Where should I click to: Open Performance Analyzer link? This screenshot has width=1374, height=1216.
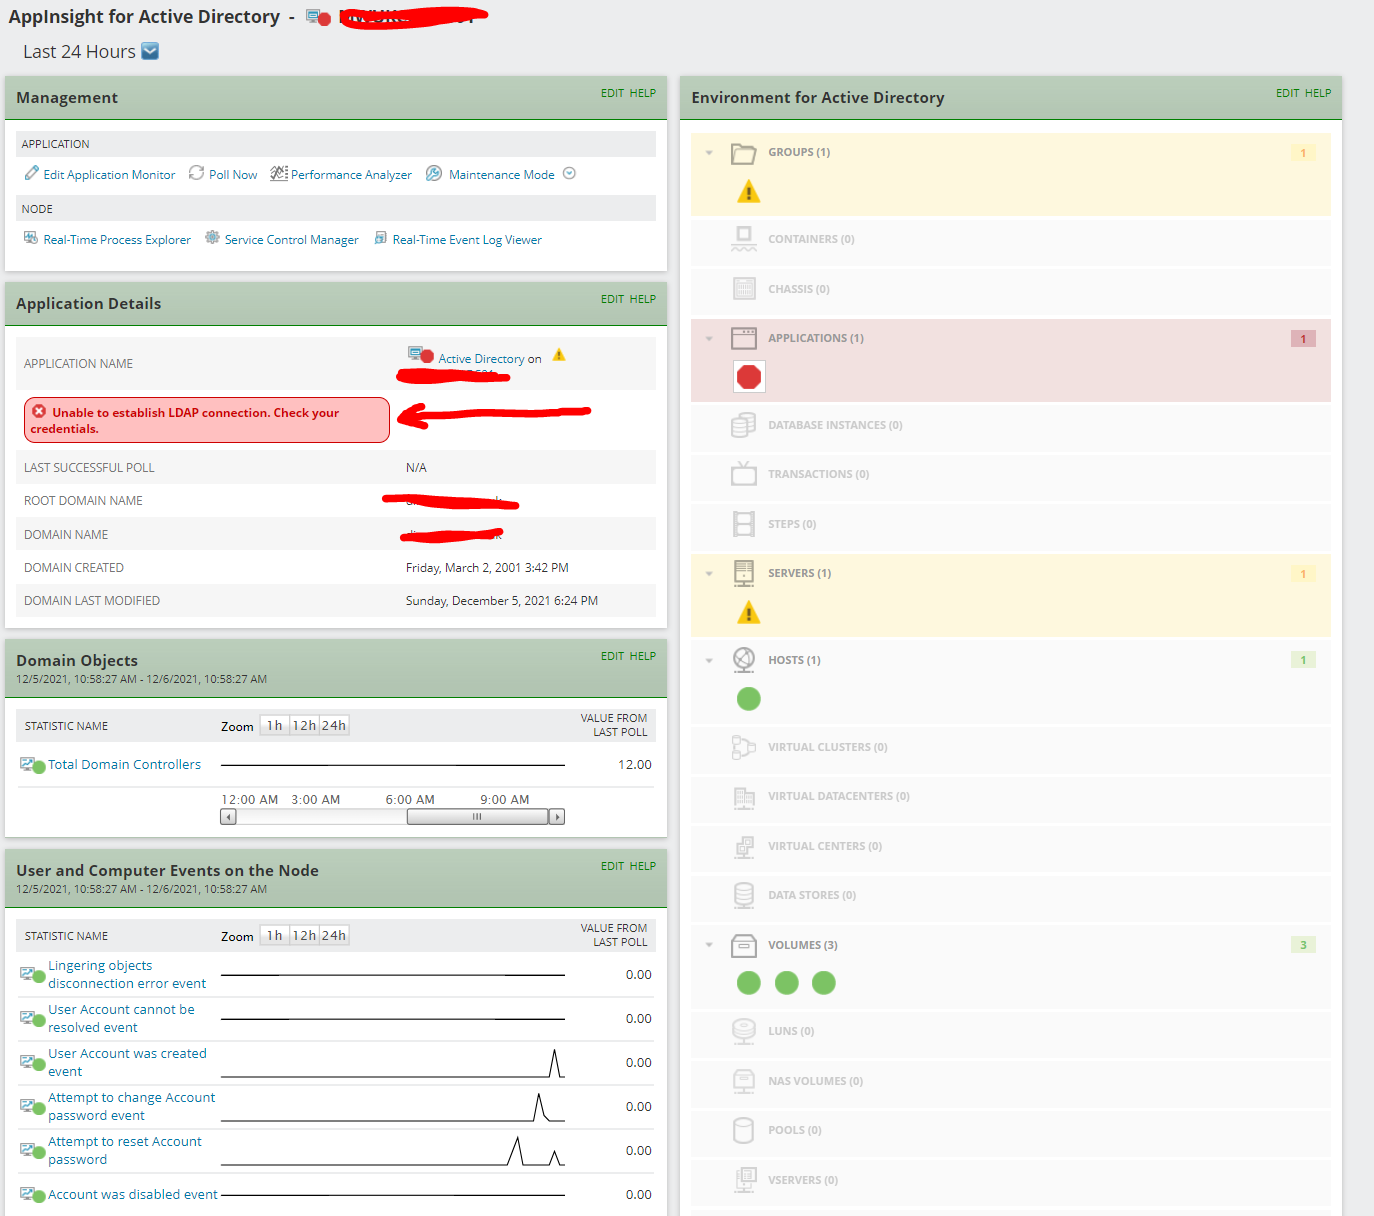coord(351,175)
